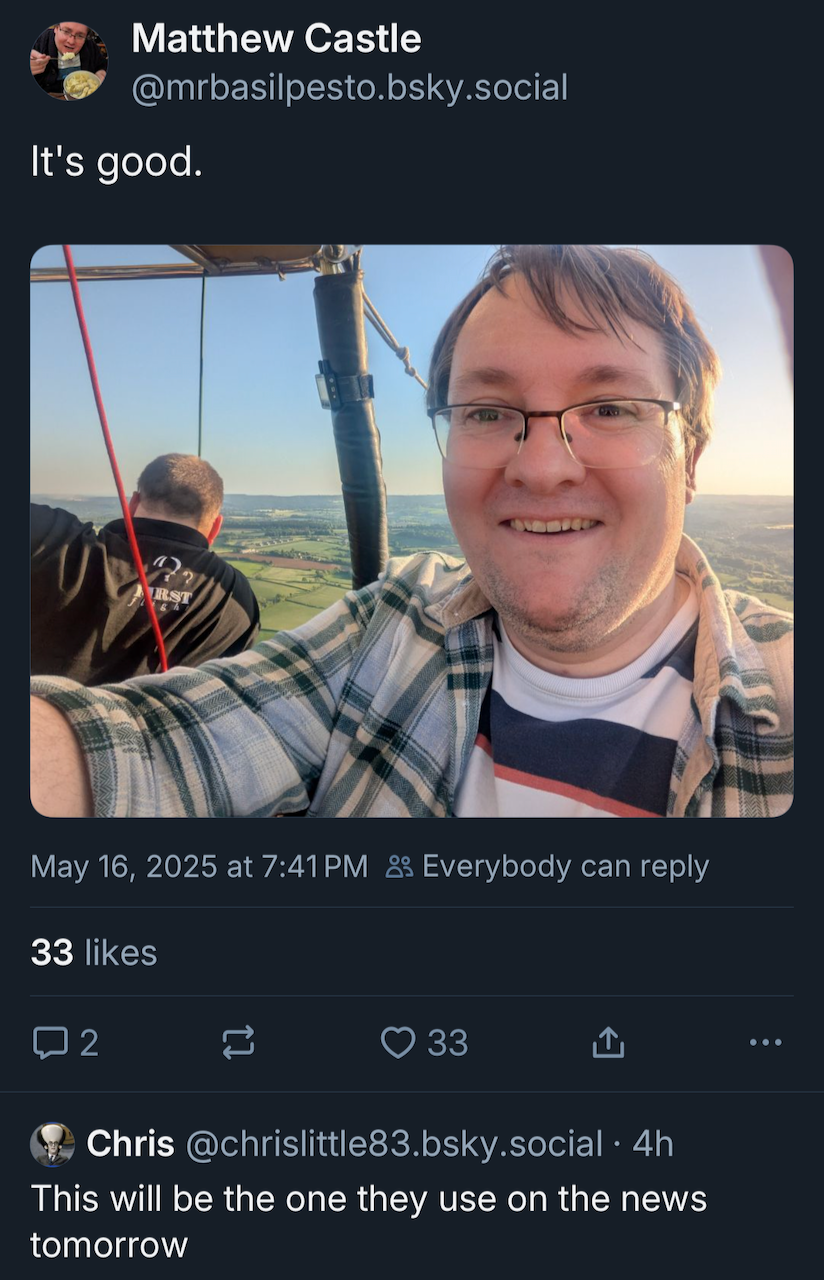Open the three-dot more options menu
This screenshot has height=1280, width=824.
pos(765,1043)
